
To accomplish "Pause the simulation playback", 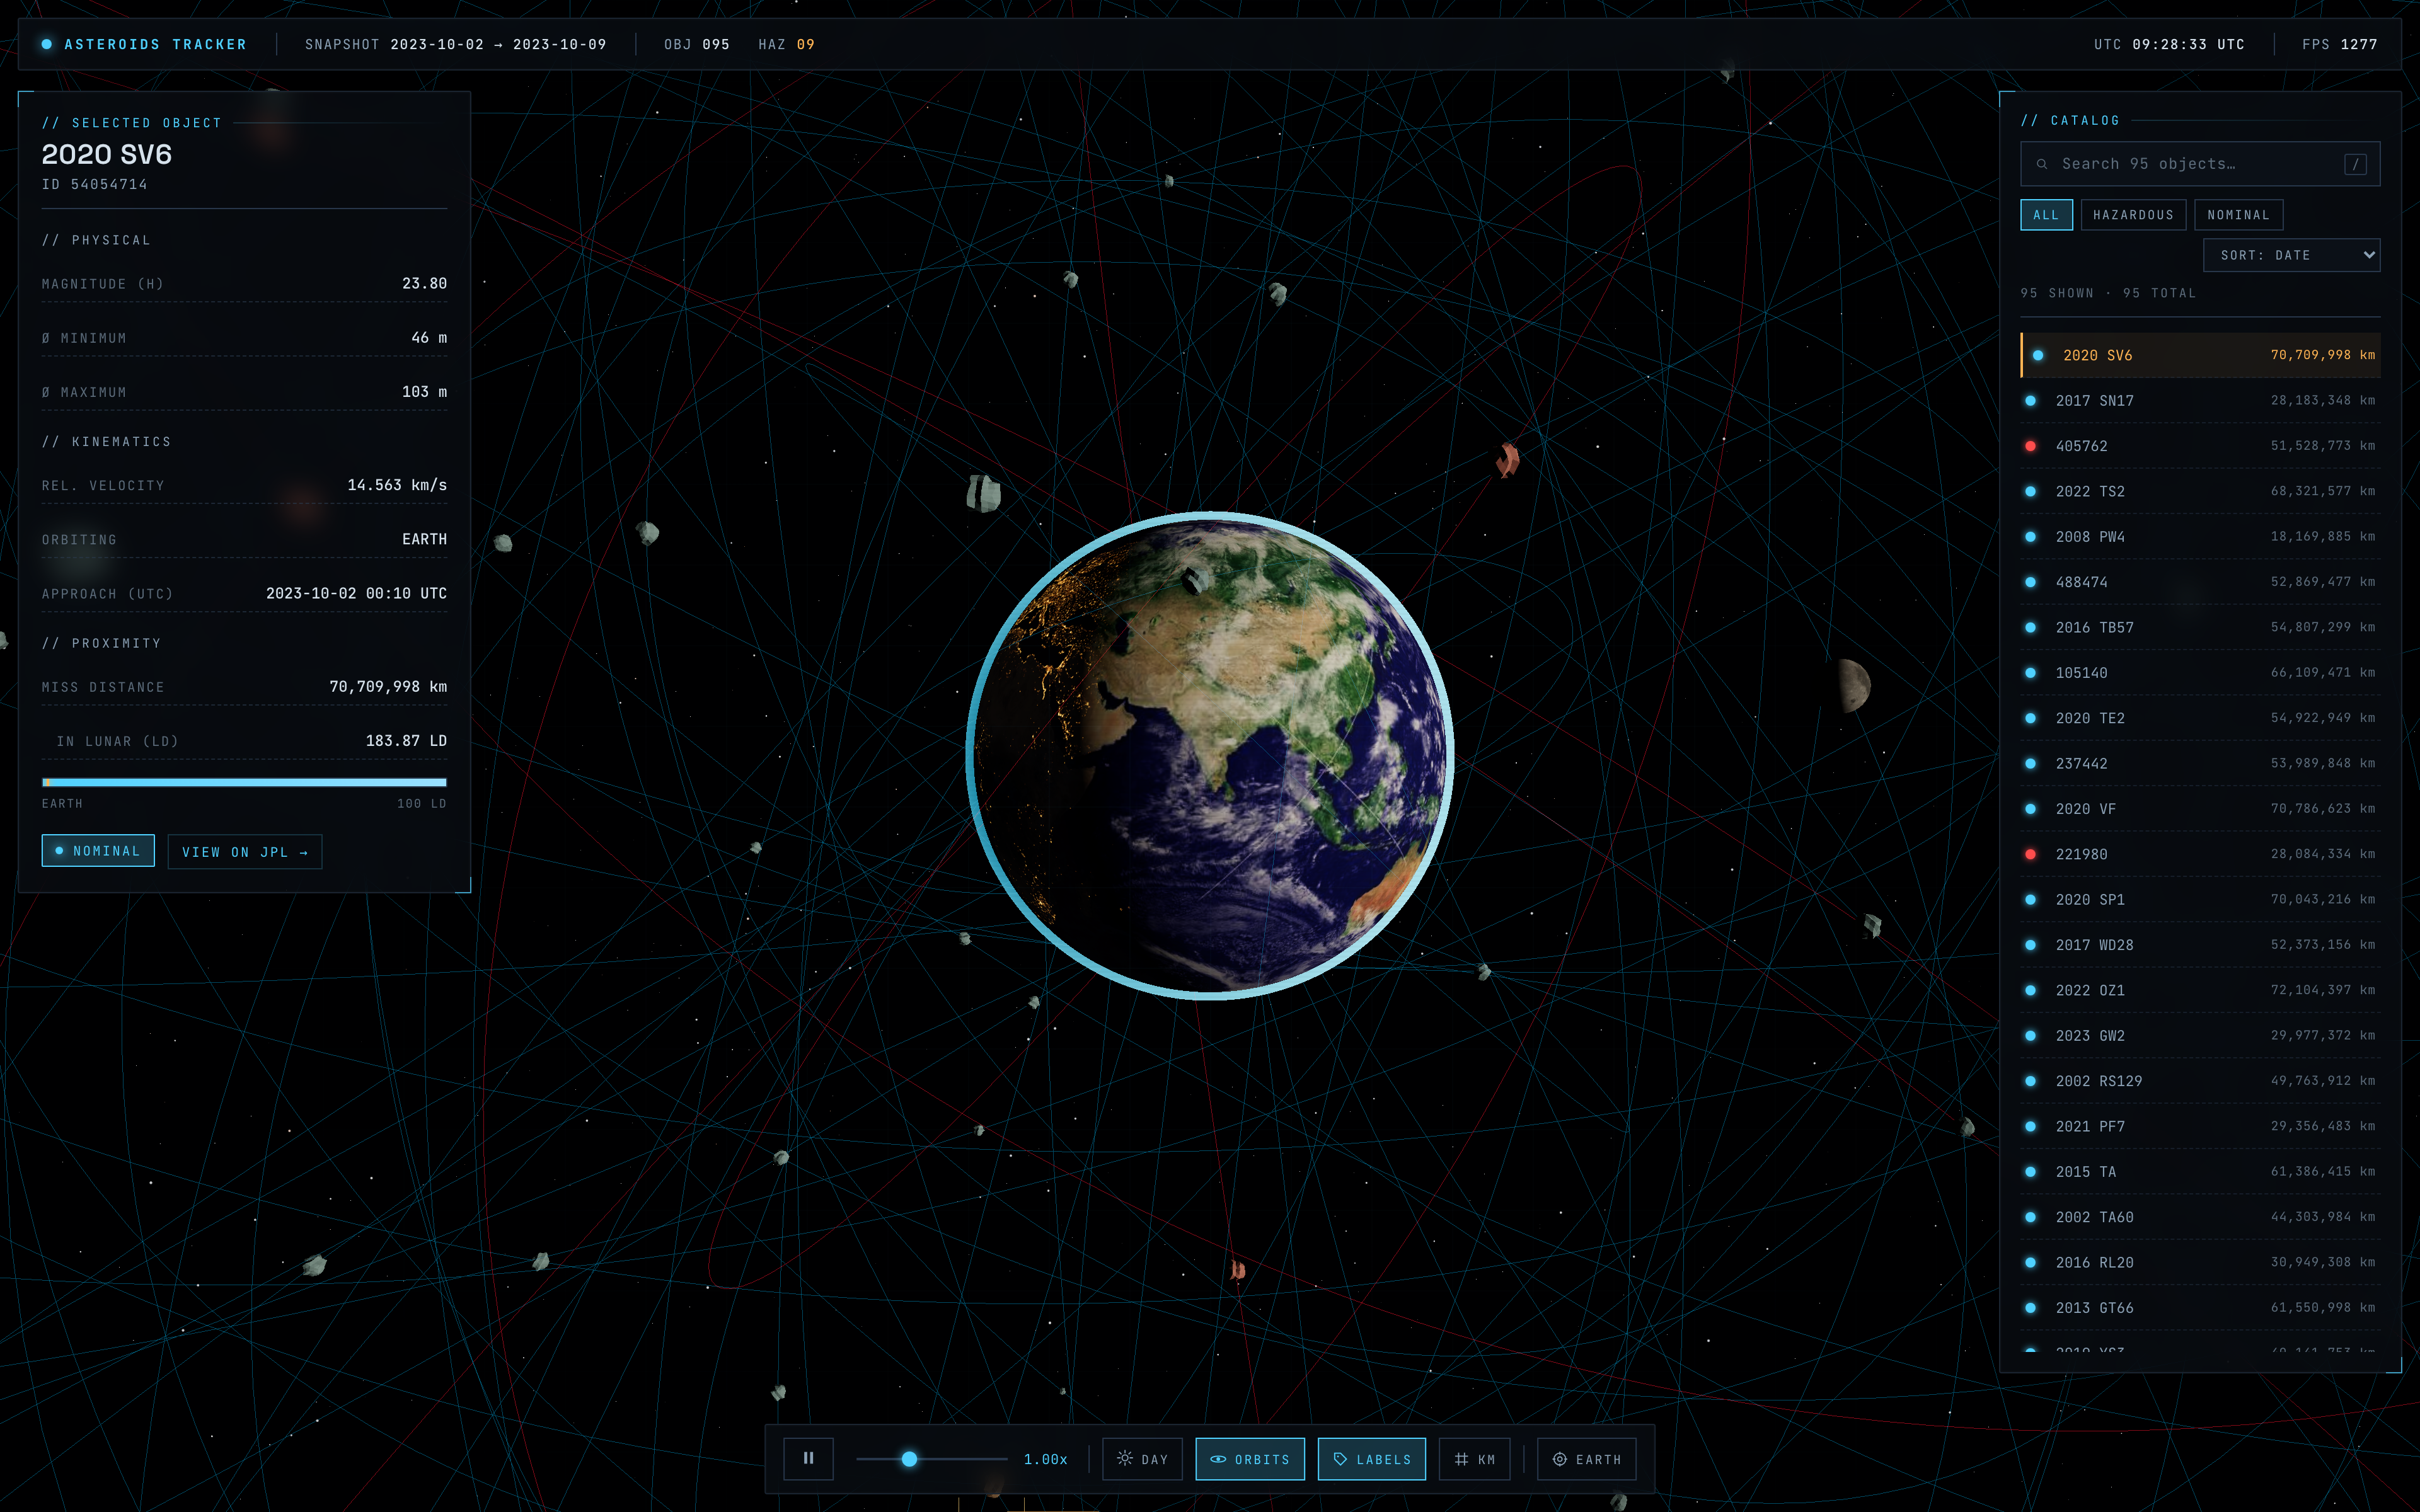I will [x=808, y=1459].
